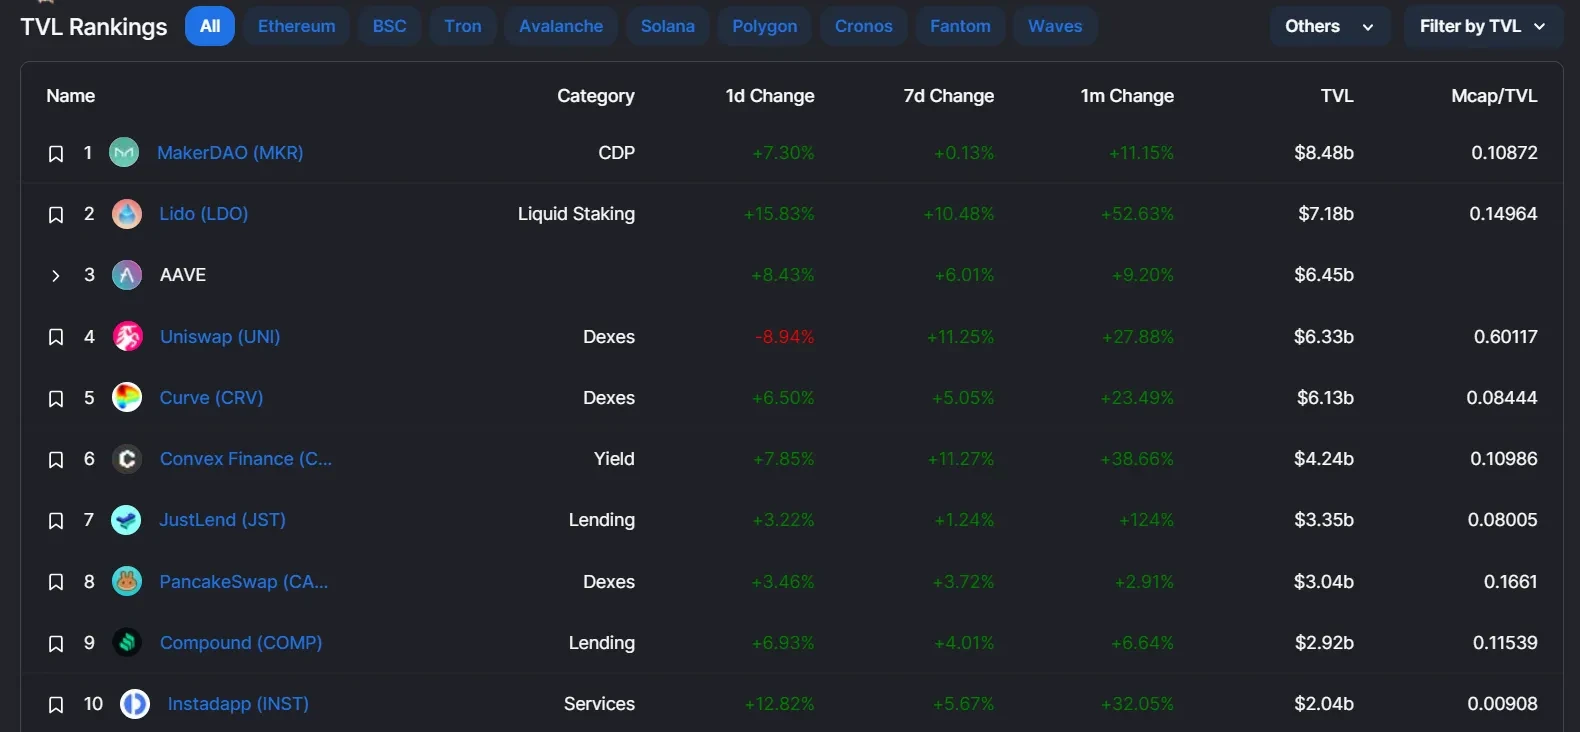Filter rankings by BSC
Screen dimensions: 1580x732
tap(390, 26)
